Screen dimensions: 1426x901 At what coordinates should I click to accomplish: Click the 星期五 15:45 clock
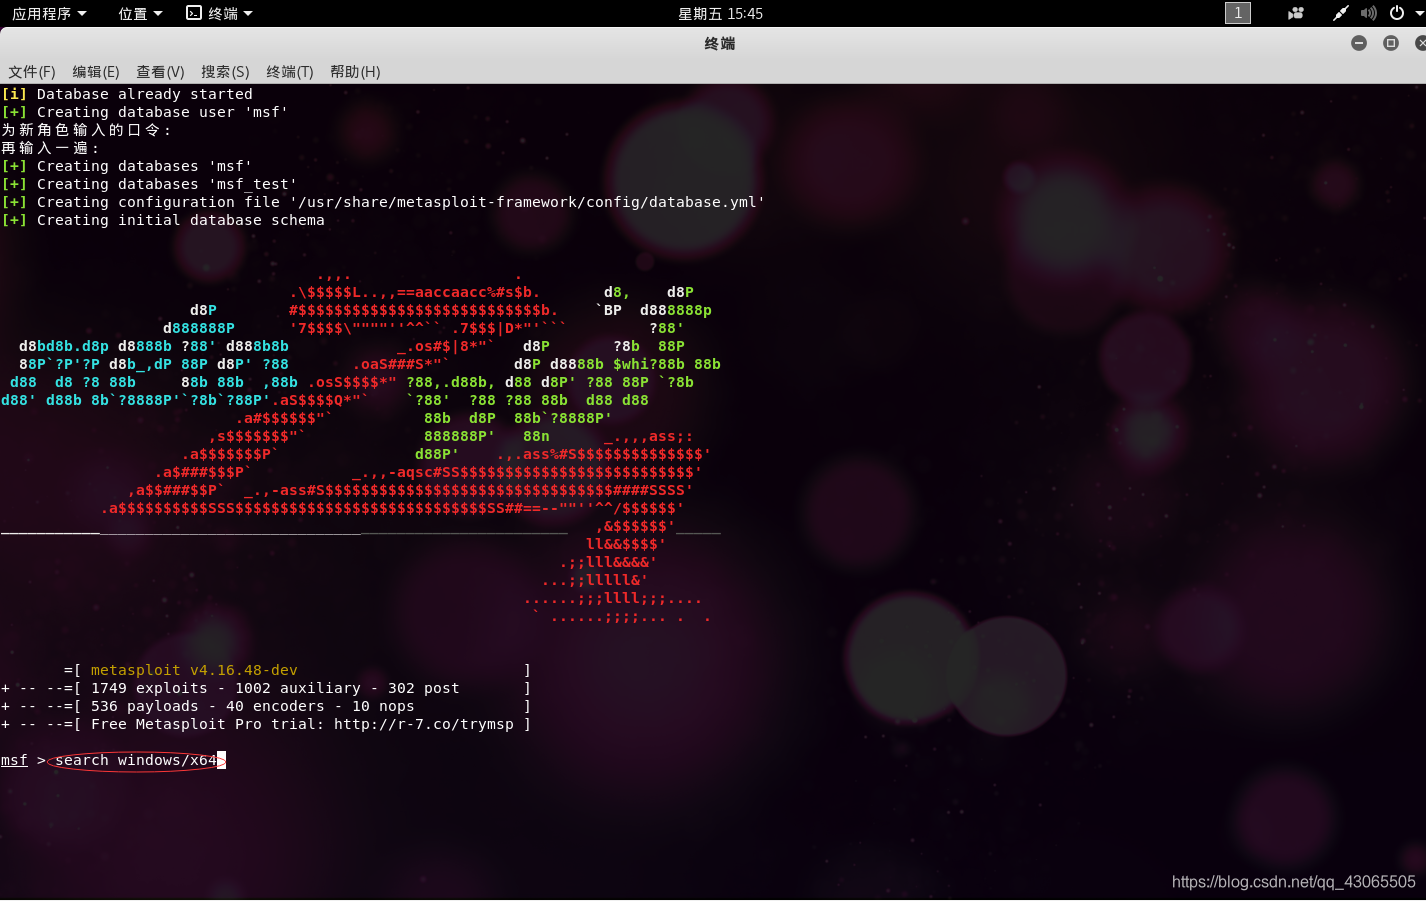[x=720, y=13]
